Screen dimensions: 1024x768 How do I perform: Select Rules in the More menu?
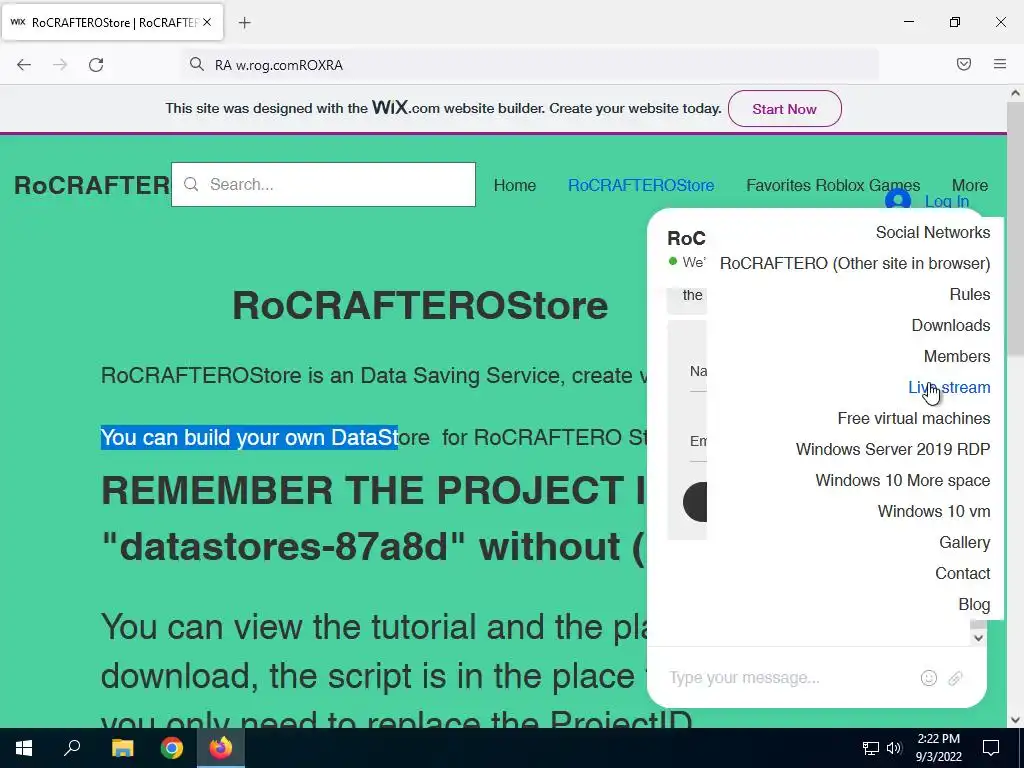pyautogui.click(x=970, y=295)
